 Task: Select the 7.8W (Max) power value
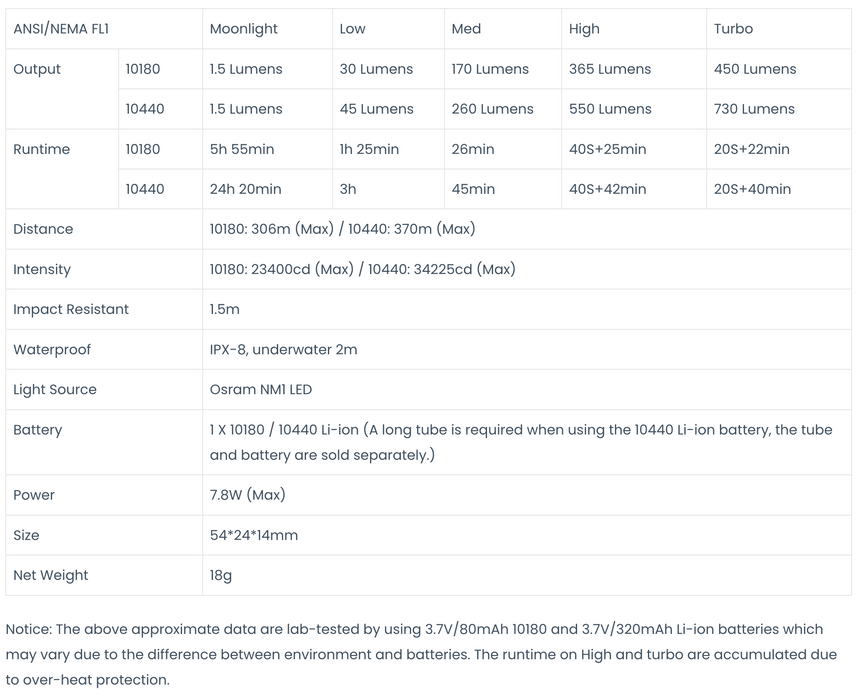click(x=247, y=495)
